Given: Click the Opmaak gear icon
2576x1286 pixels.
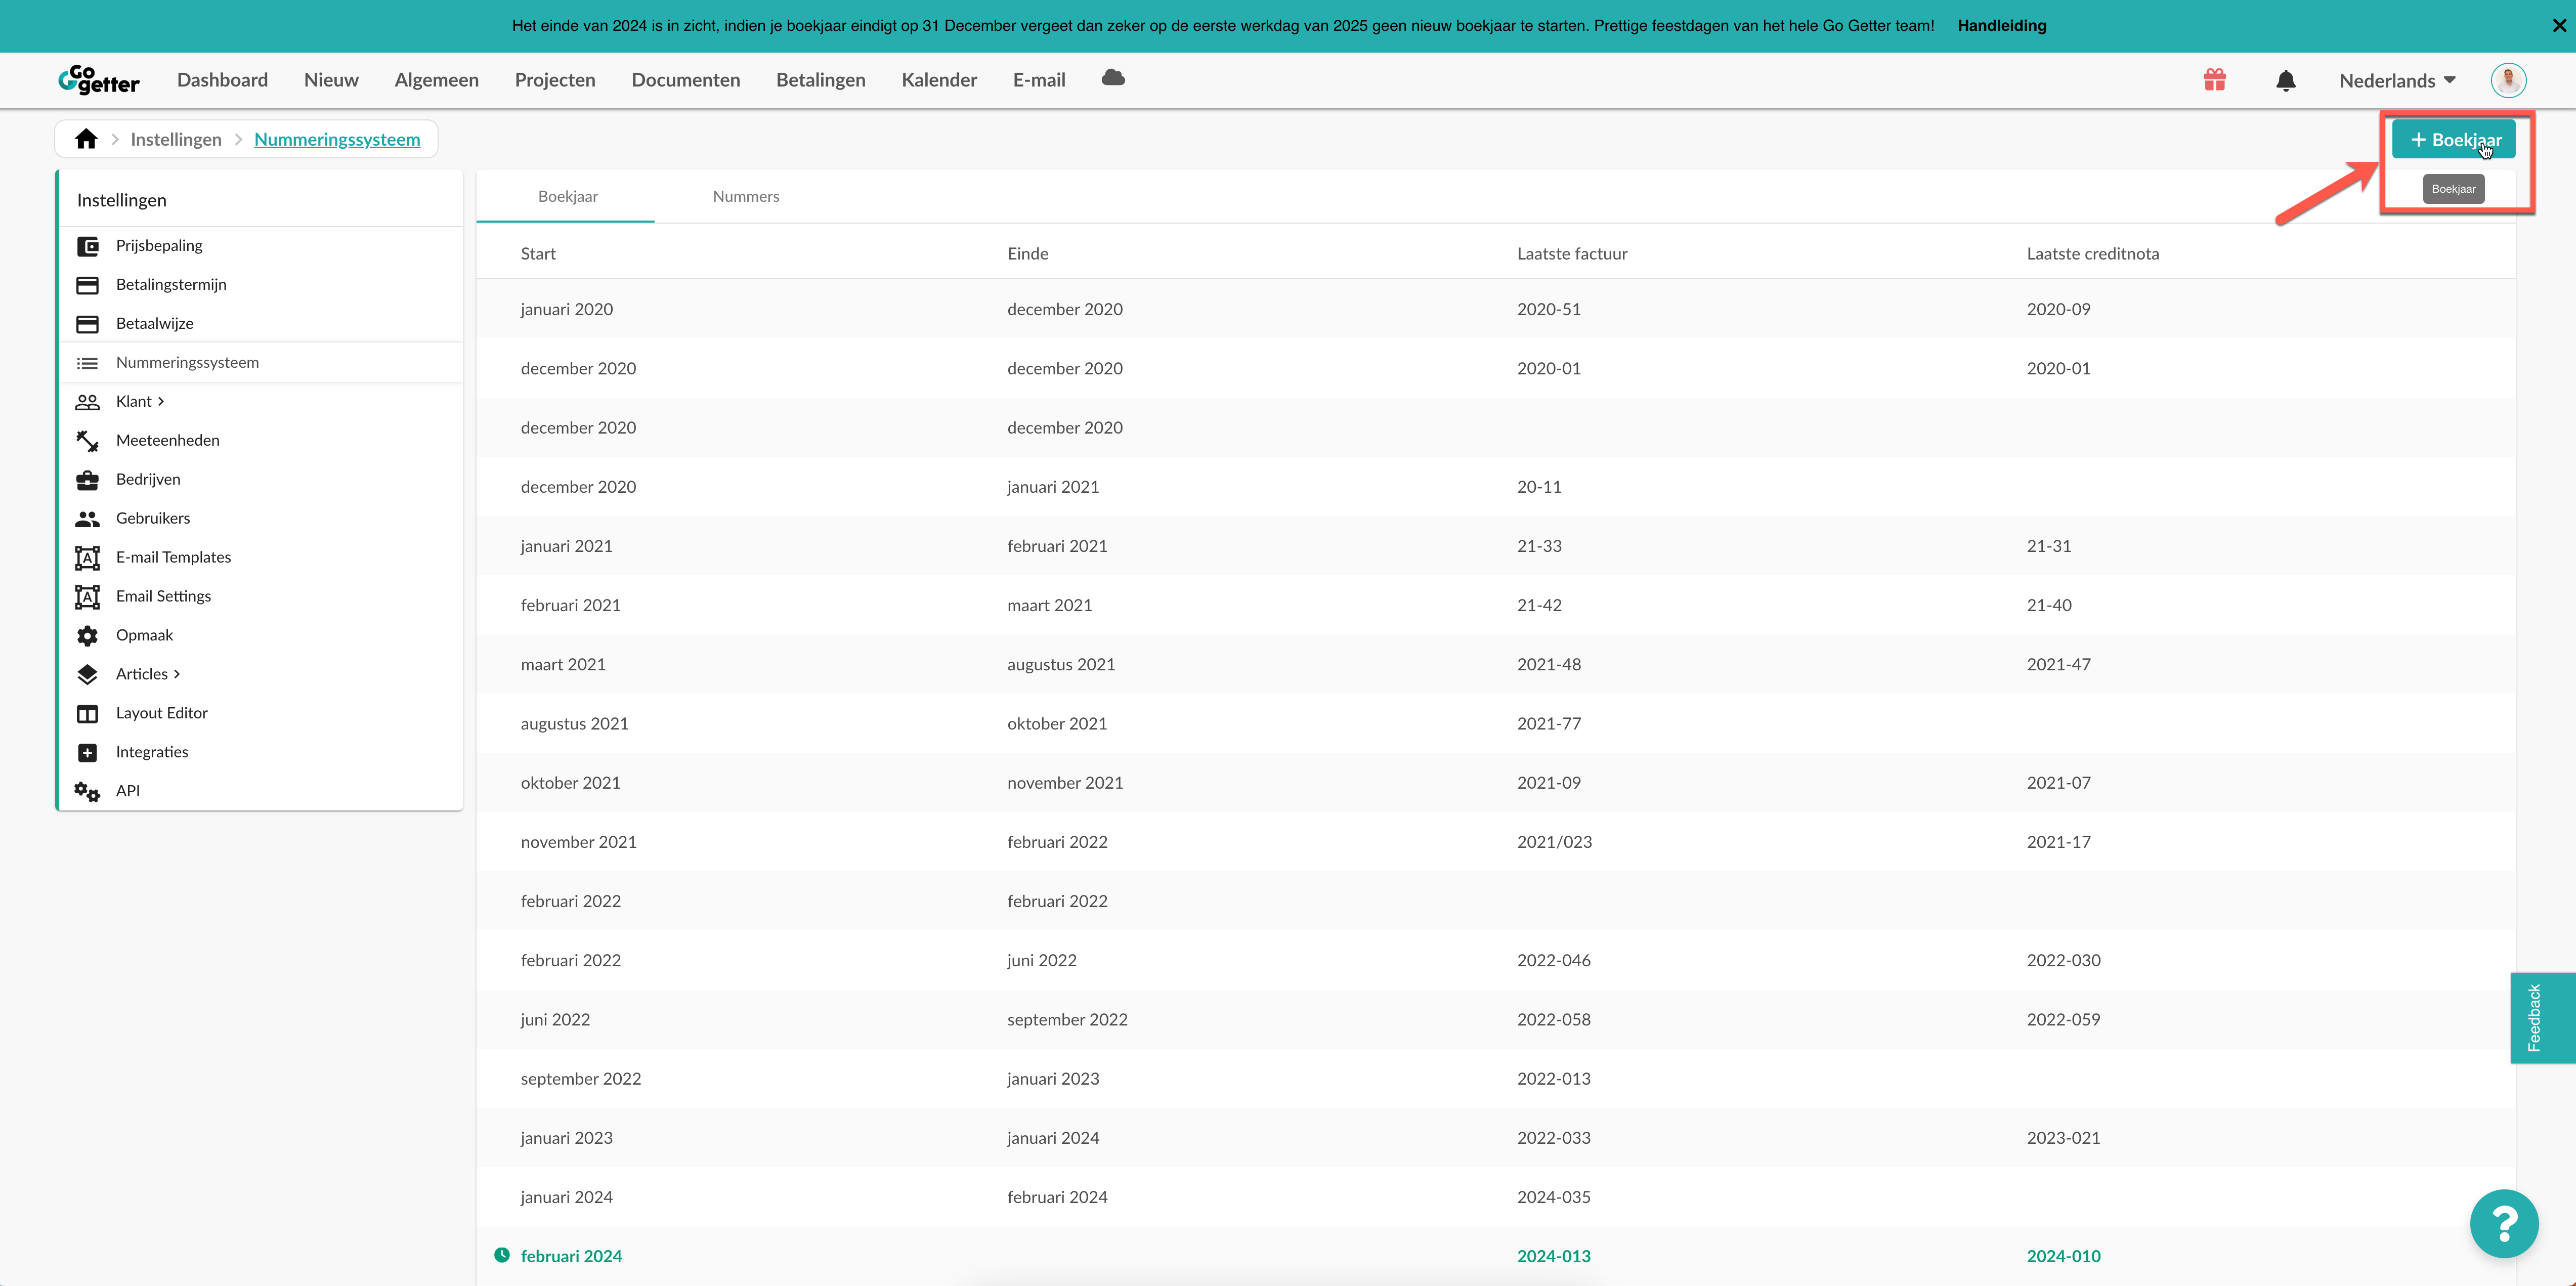Looking at the screenshot, I should (x=88, y=636).
